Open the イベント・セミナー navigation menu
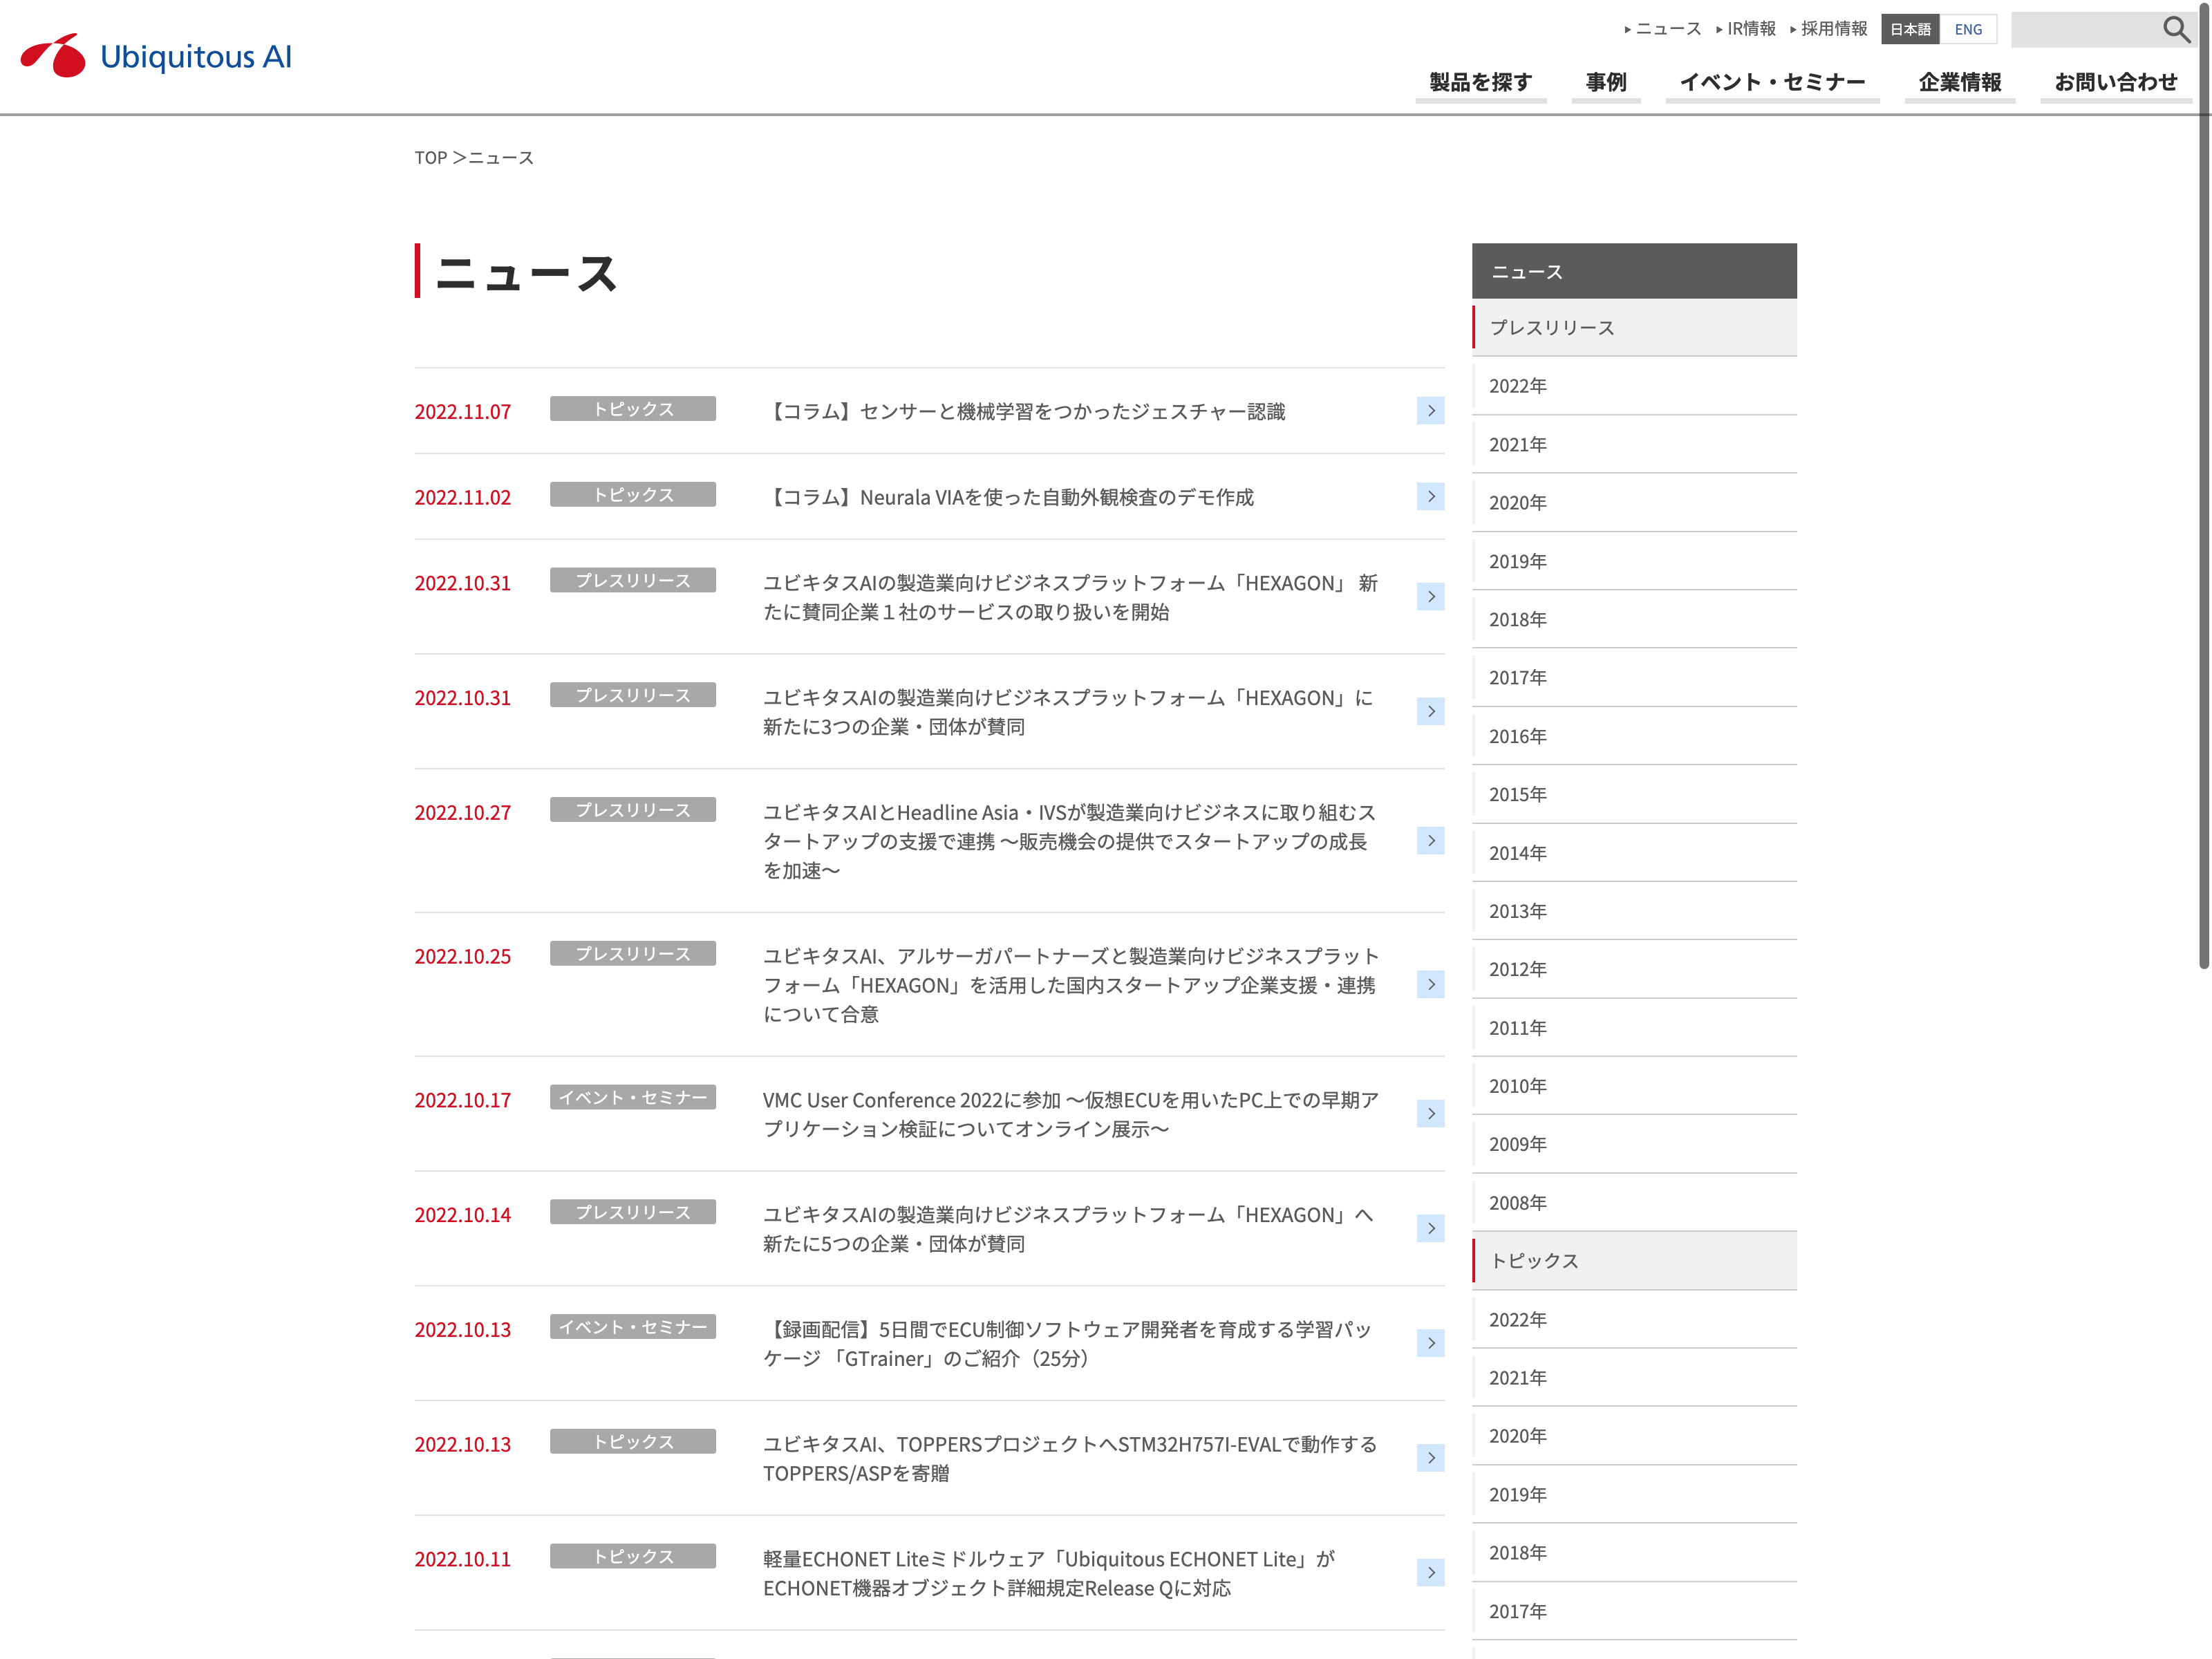The width and height of the screenshot is (2212, 1659). pyautogui.click(x=1772, y=82)
